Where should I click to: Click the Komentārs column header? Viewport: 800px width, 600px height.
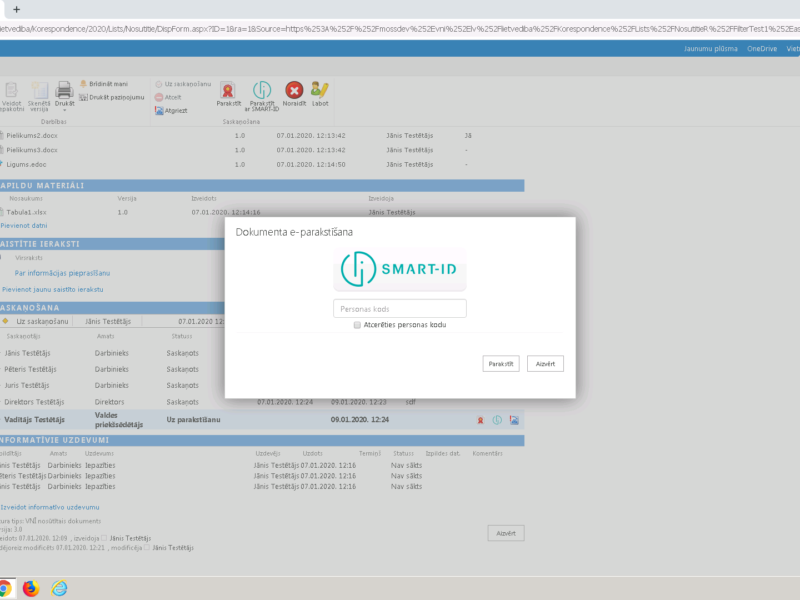[488, 454]
